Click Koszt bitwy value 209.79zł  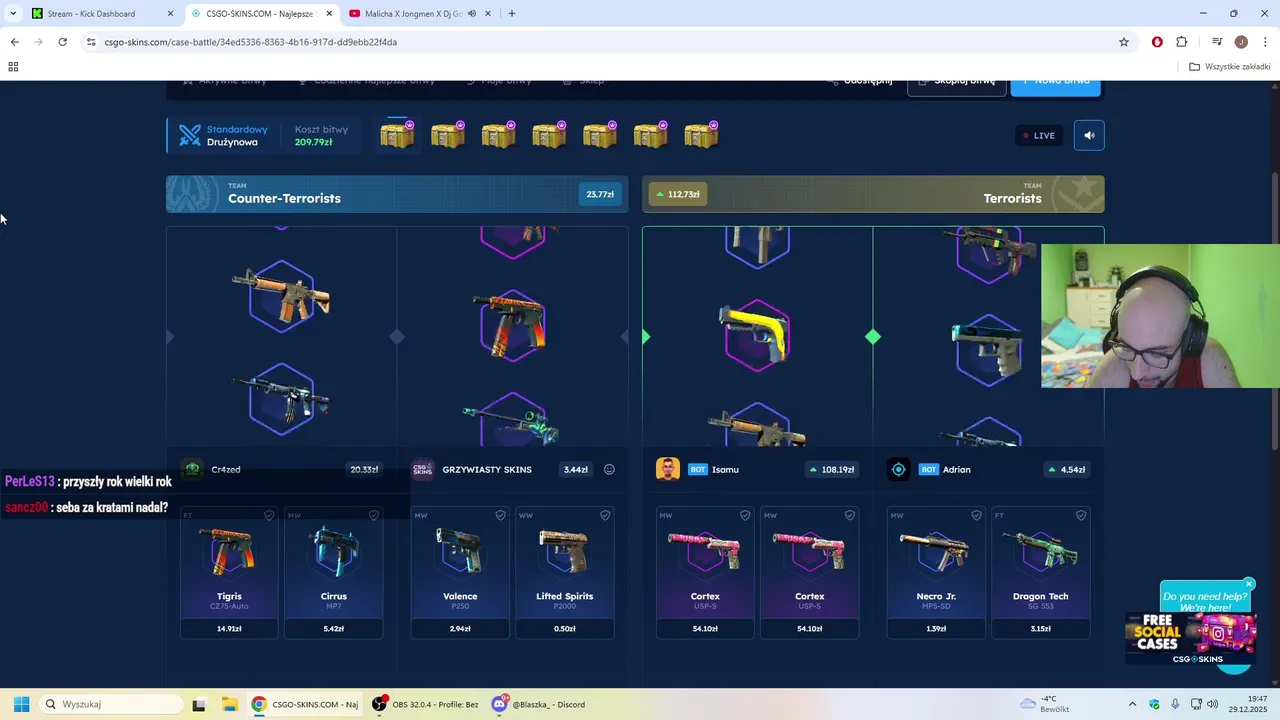[x=313, y=142]
